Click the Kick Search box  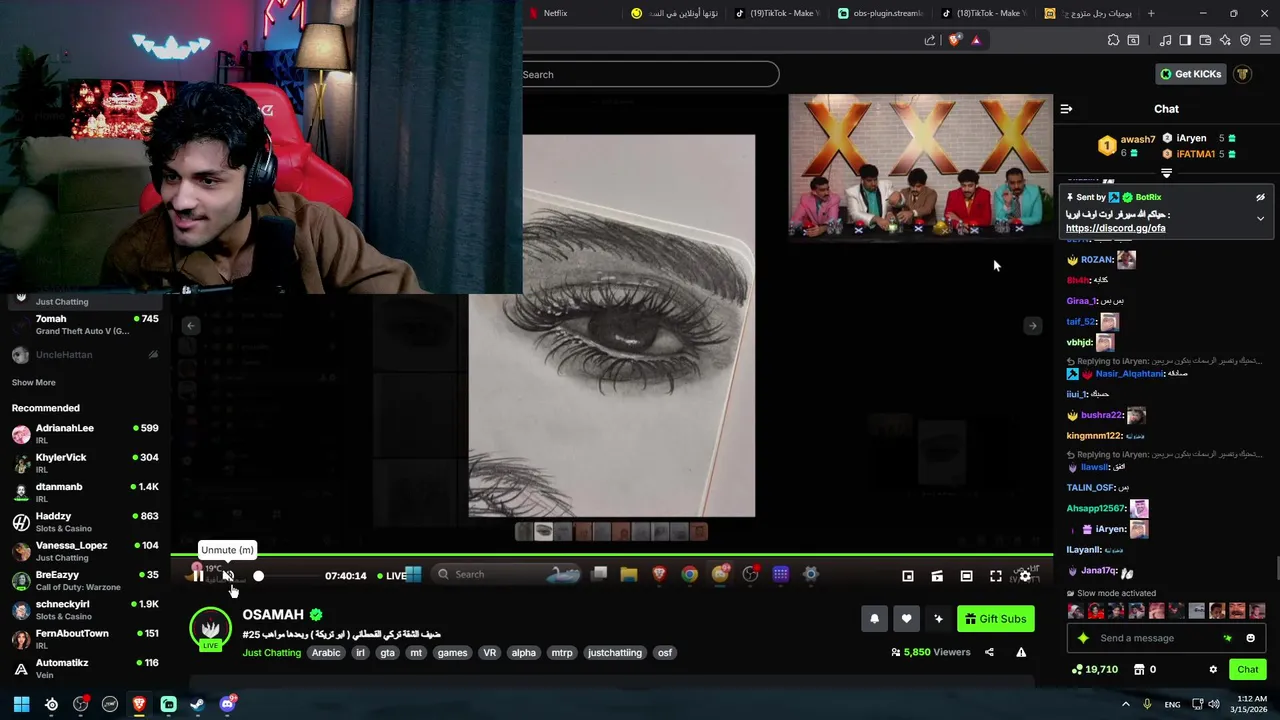pyautogui.click(x=650, y=74)
